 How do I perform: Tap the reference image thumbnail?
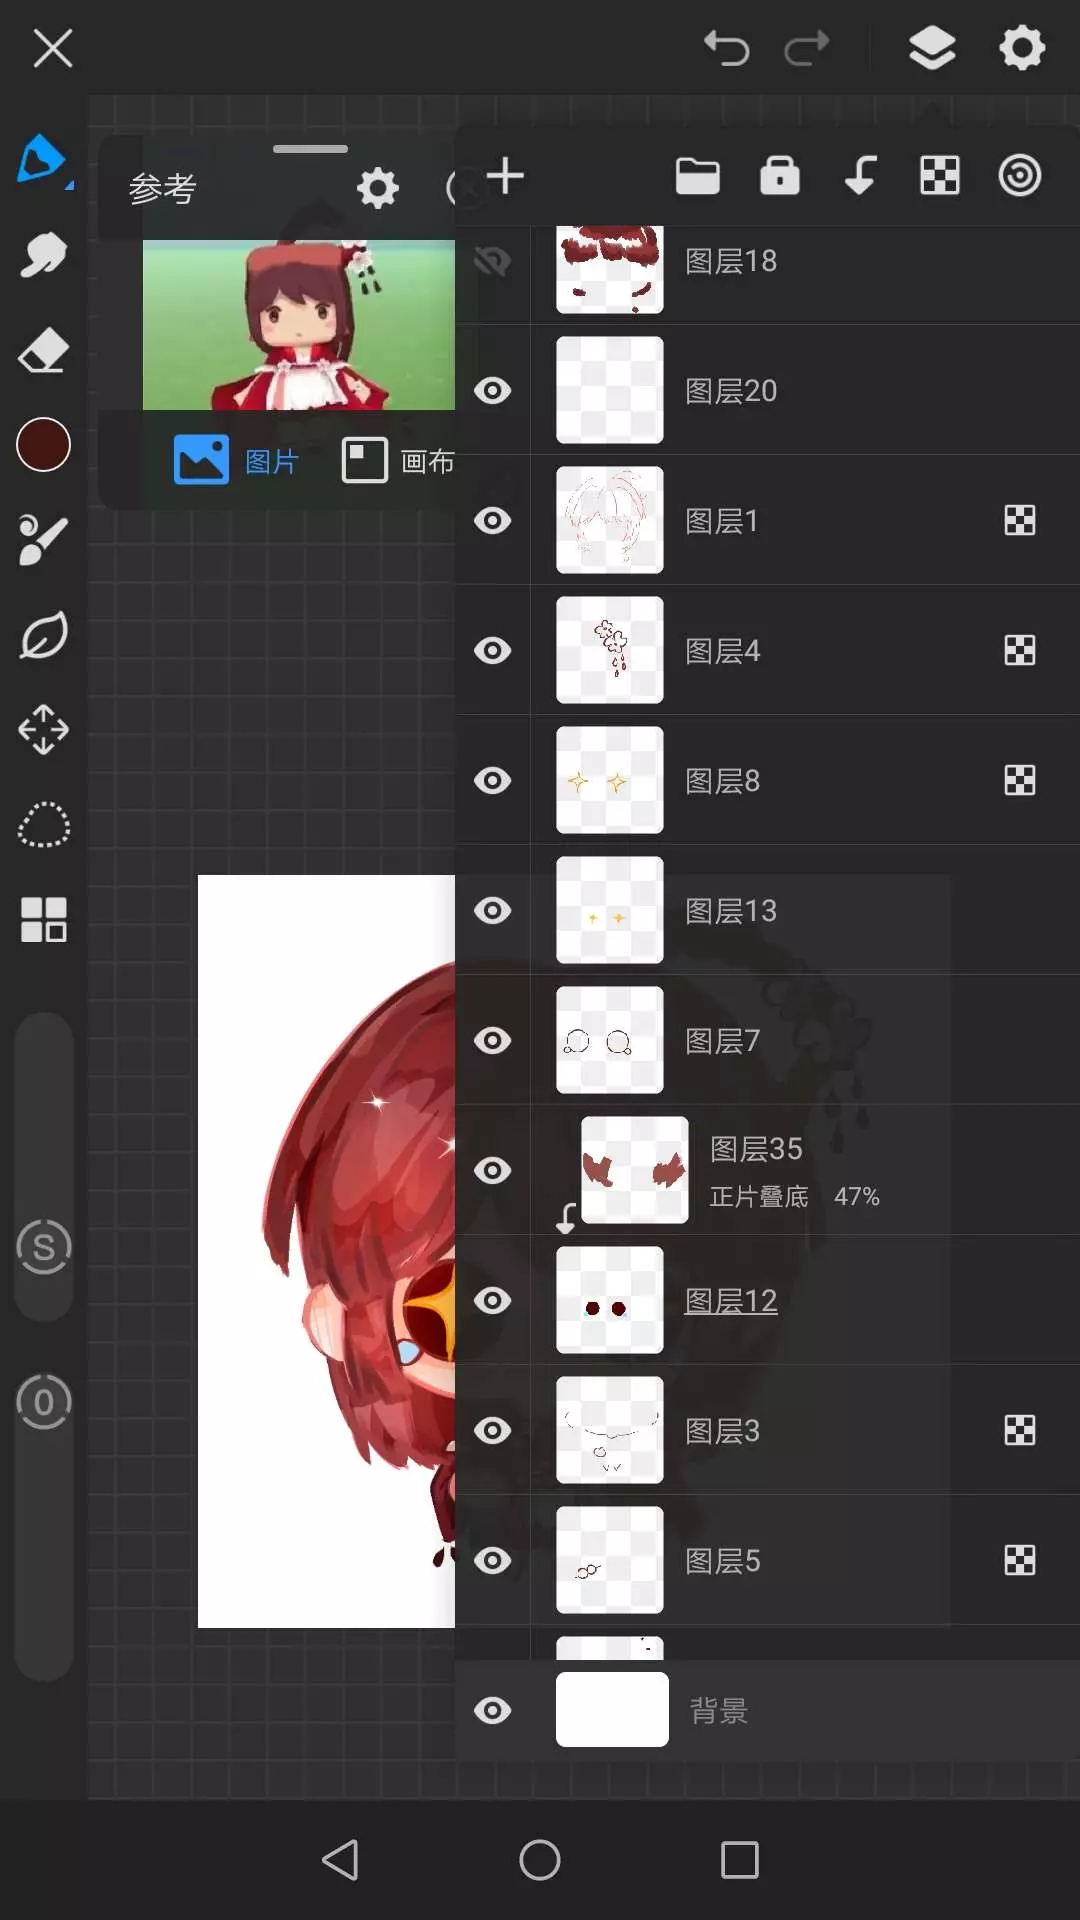click(298, 324)
